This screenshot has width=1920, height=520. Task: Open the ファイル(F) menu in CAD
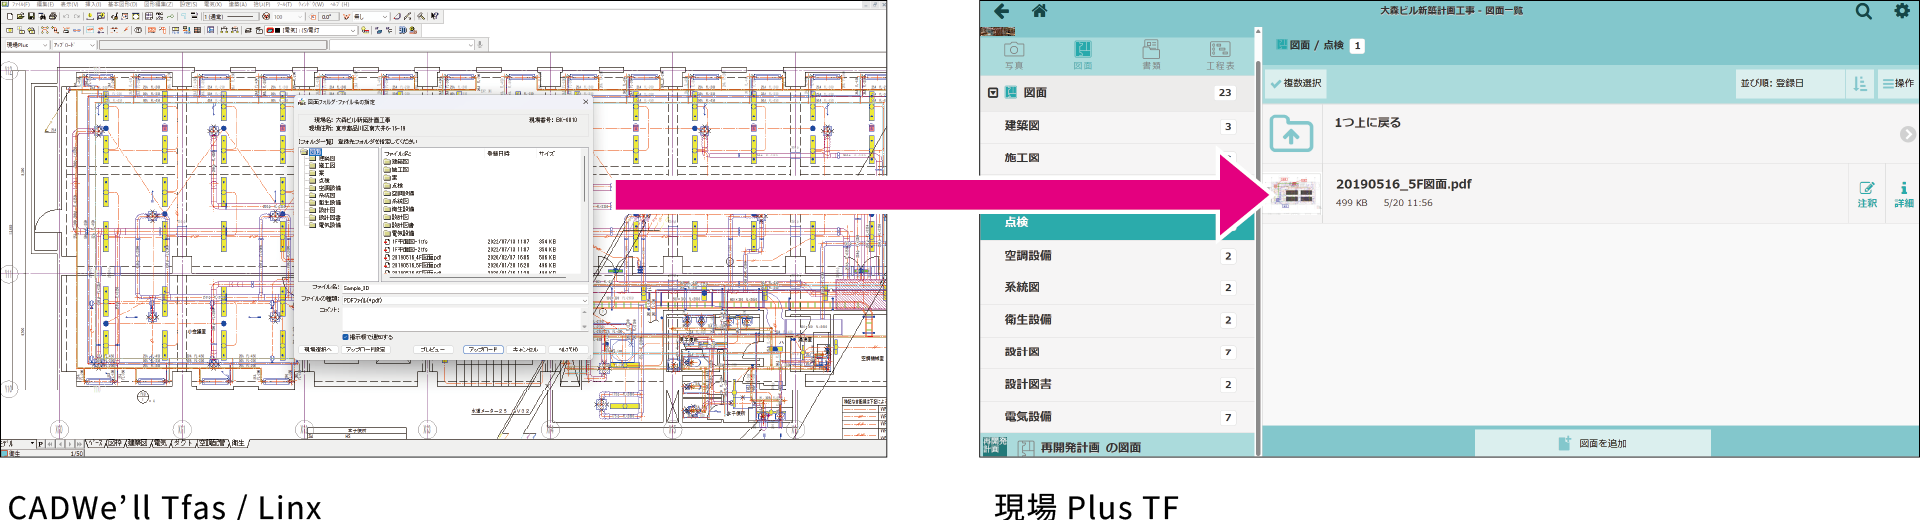click(x=20, y=5)
